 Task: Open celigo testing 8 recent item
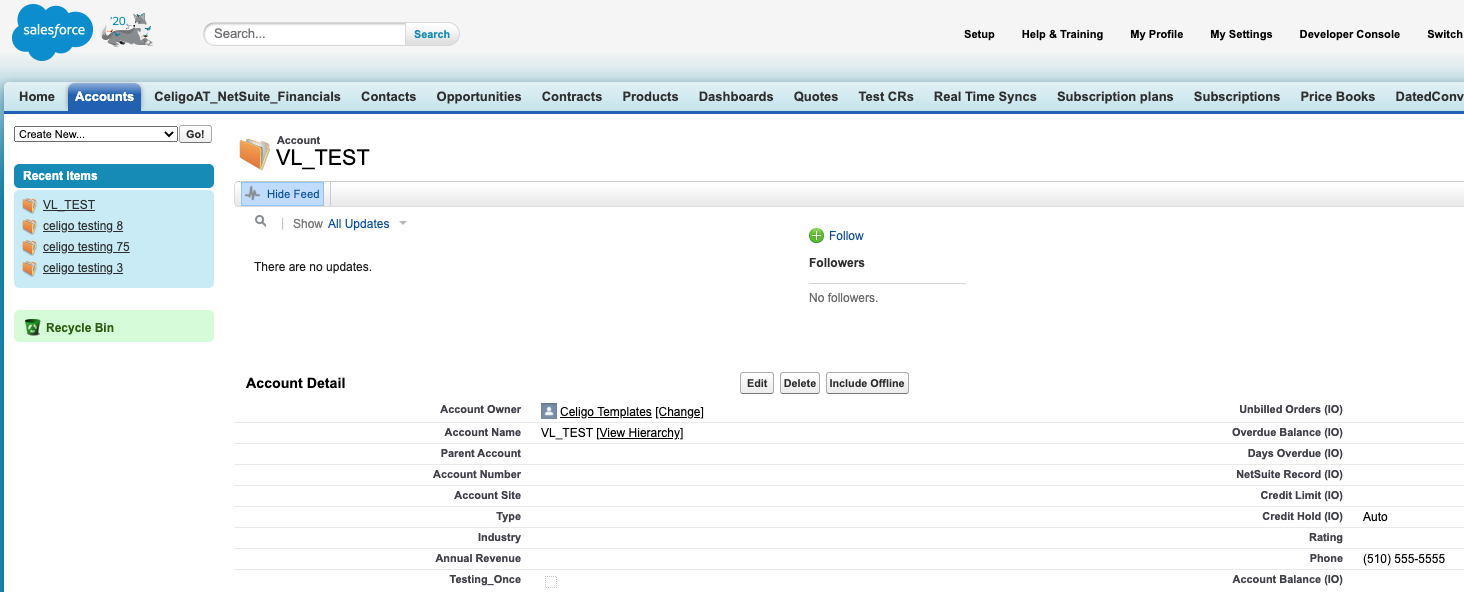[83, 226]
